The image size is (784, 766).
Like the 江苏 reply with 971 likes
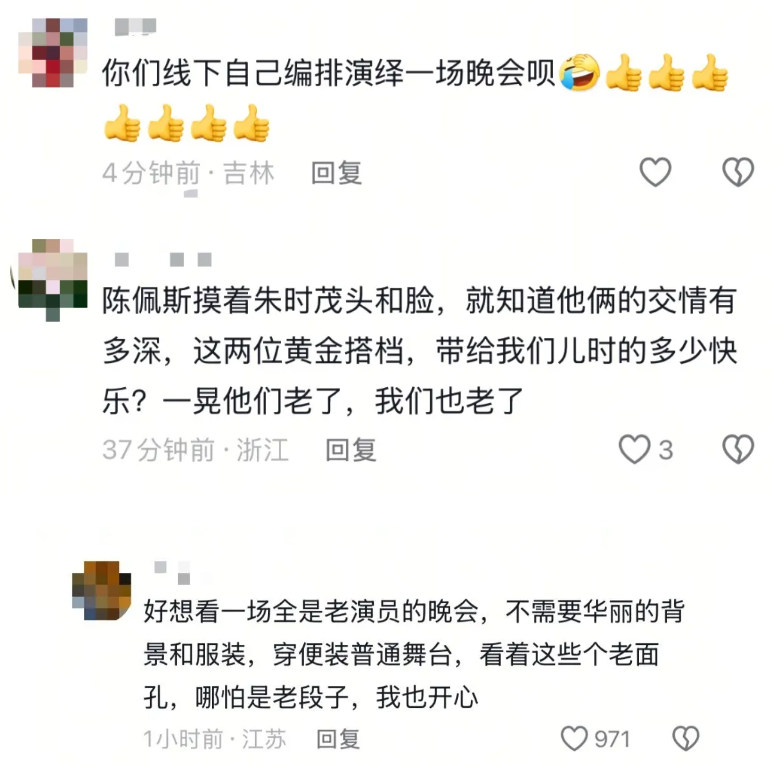click(574, 738)
